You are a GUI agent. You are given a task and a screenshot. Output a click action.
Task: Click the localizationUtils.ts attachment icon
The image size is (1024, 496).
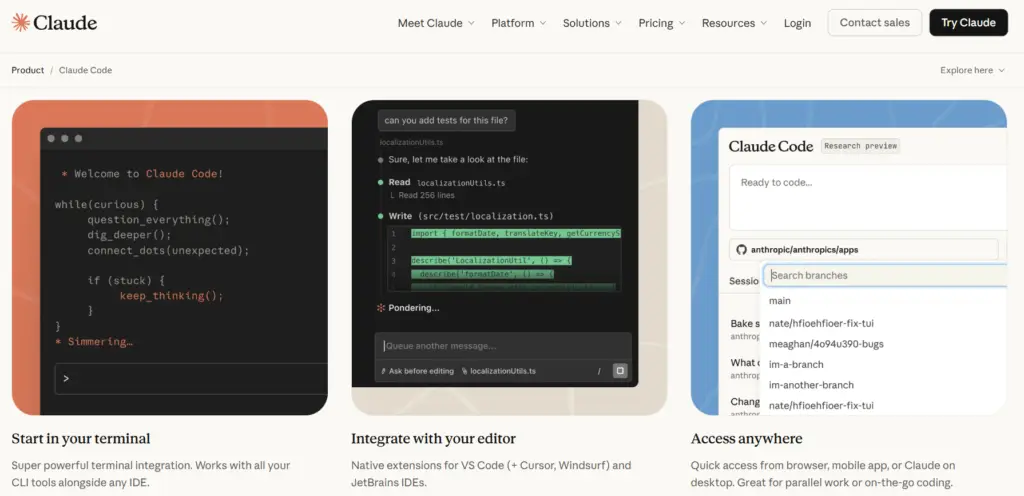coord(464,371)
